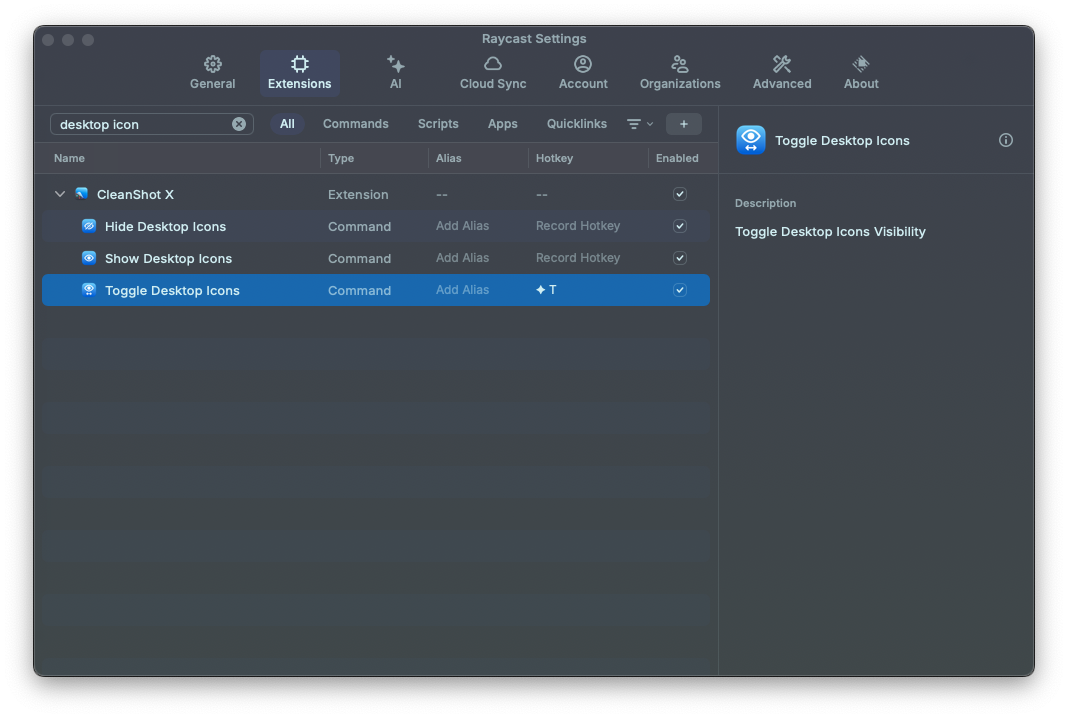Record Hotkey for Show Desktop Icons
Screen dimensions: 1068x718
tap(578, 257)
